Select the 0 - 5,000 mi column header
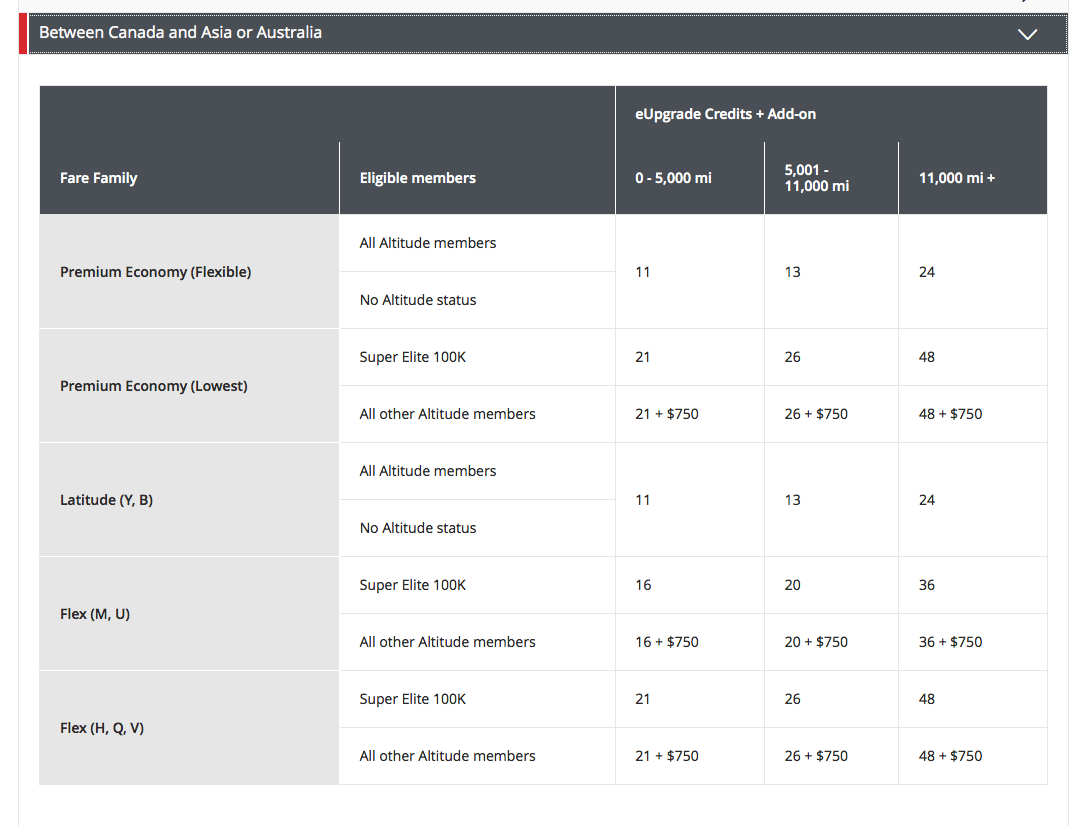 click(673, 178)
